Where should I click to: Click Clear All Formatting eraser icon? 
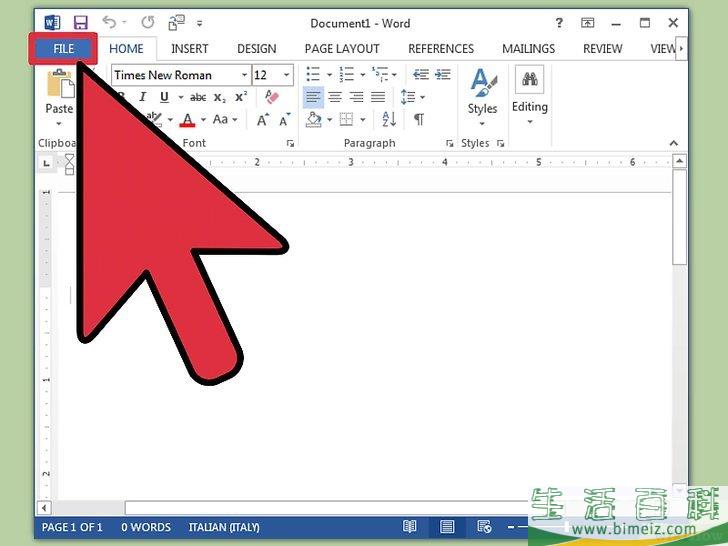272,97
